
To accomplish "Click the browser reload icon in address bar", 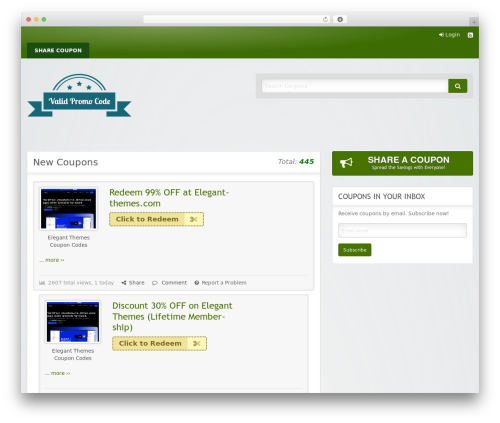I will point(325,19).
